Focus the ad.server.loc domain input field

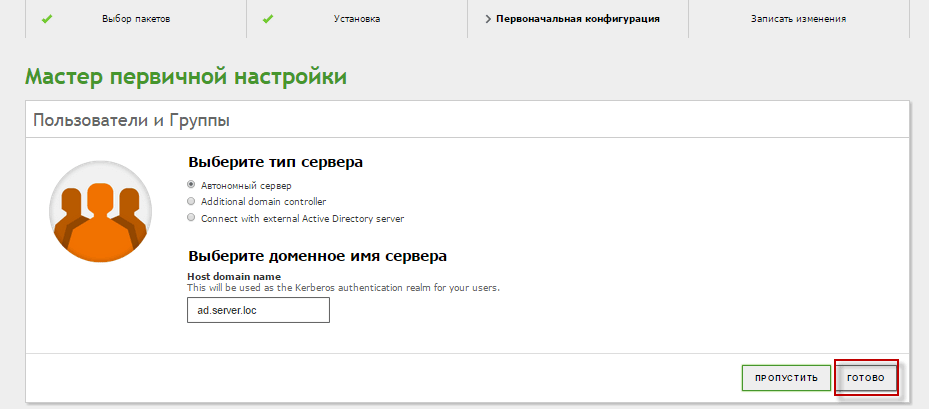click(258, 310)
